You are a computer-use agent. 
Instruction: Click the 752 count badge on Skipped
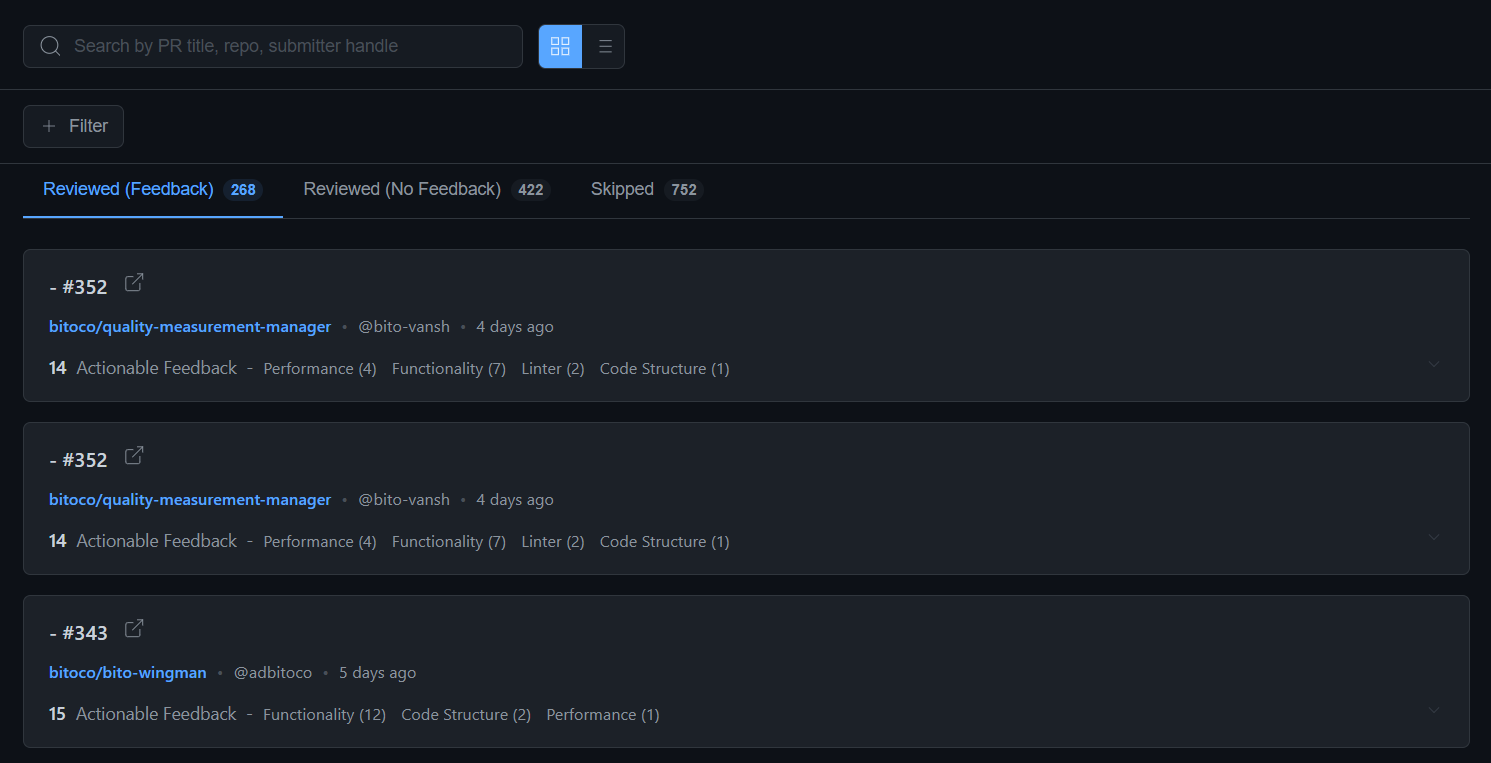click(684, 190)
